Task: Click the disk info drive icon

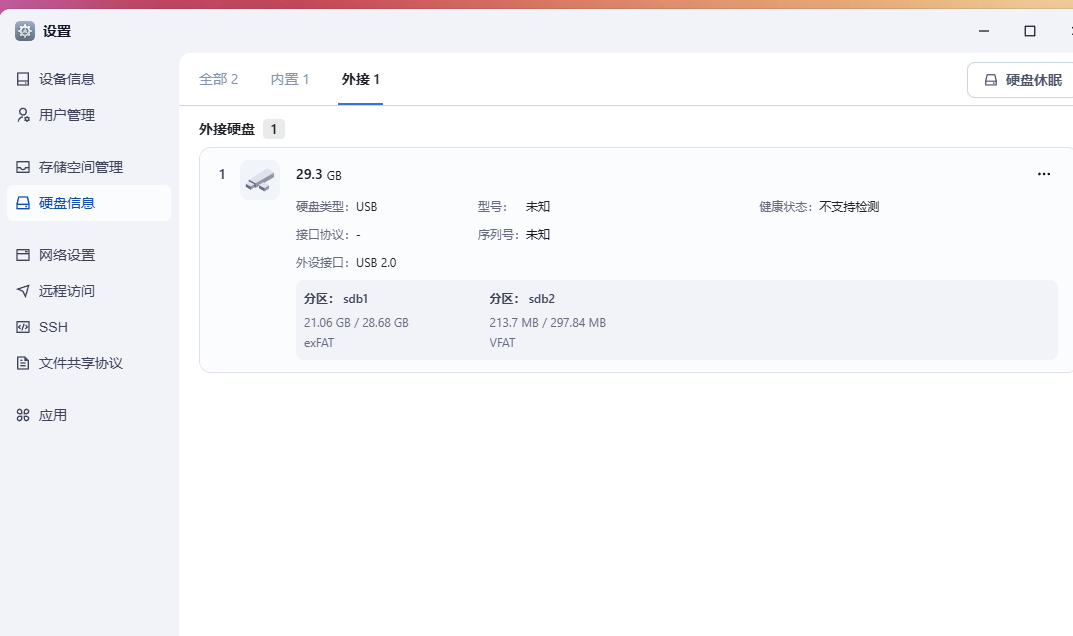Action: (x=23, y=203)
